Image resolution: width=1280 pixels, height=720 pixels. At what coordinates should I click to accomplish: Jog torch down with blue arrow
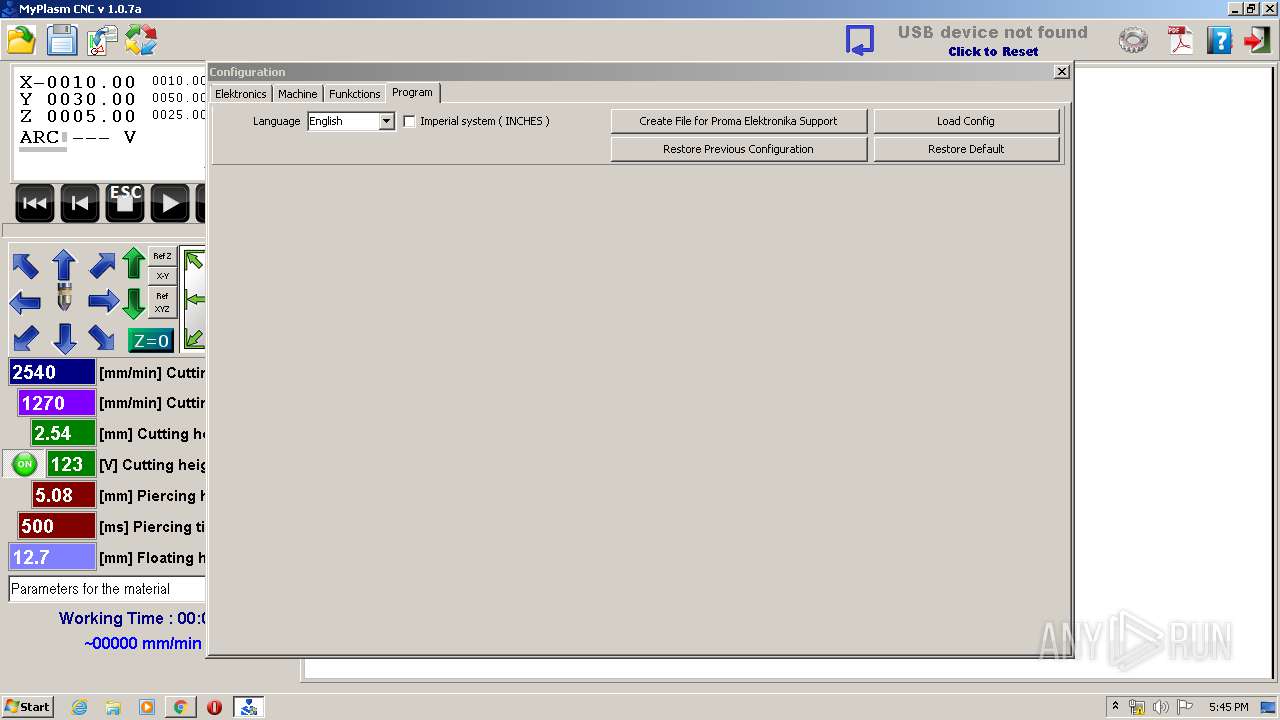point(64,339)
